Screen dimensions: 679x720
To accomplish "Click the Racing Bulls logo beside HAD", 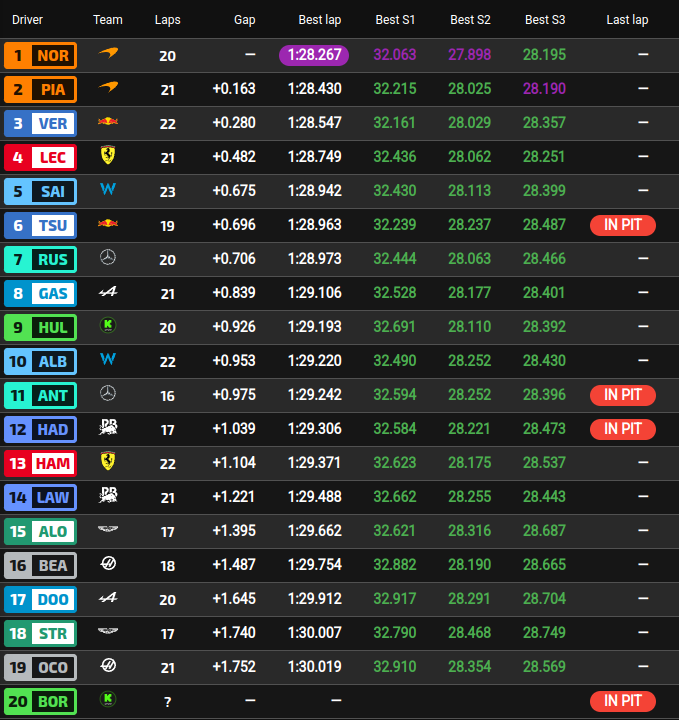I will [x=108, y=428].
